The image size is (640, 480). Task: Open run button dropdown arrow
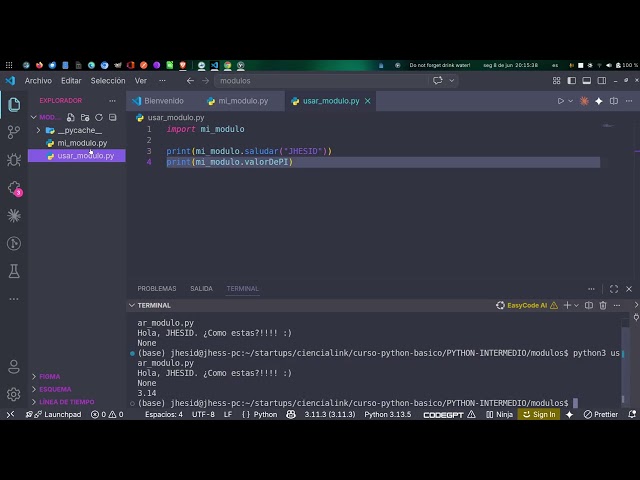click(571, 101)
